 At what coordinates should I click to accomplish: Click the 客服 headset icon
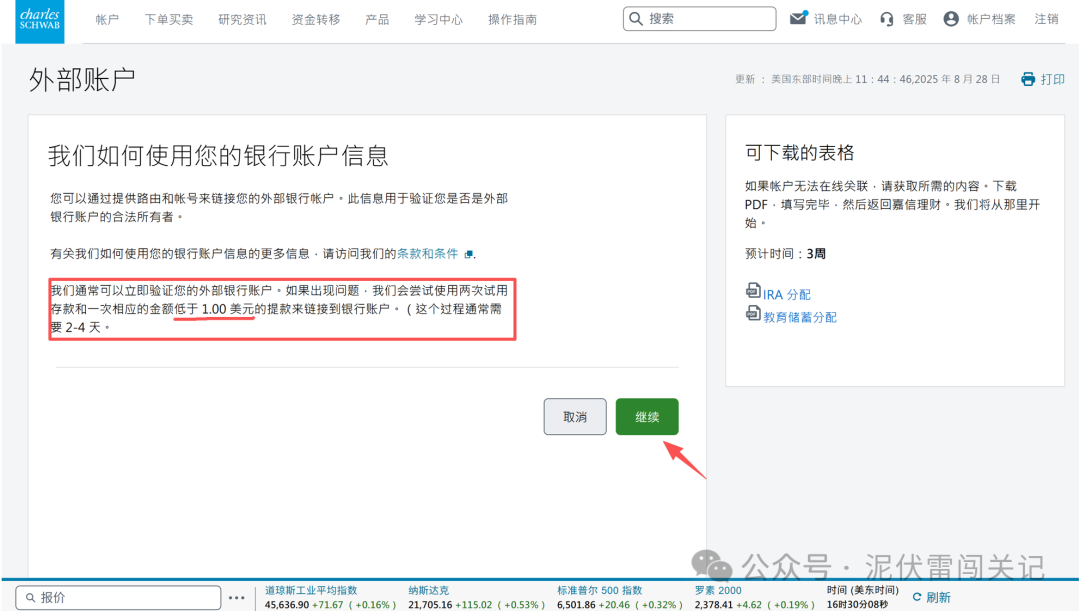888,18
